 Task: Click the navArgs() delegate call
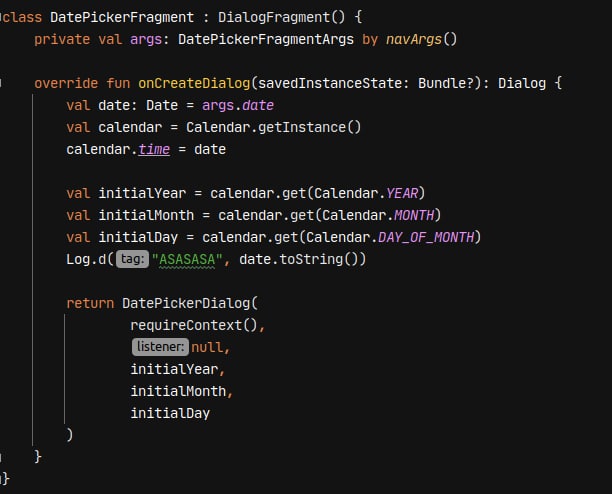point(421,39)
